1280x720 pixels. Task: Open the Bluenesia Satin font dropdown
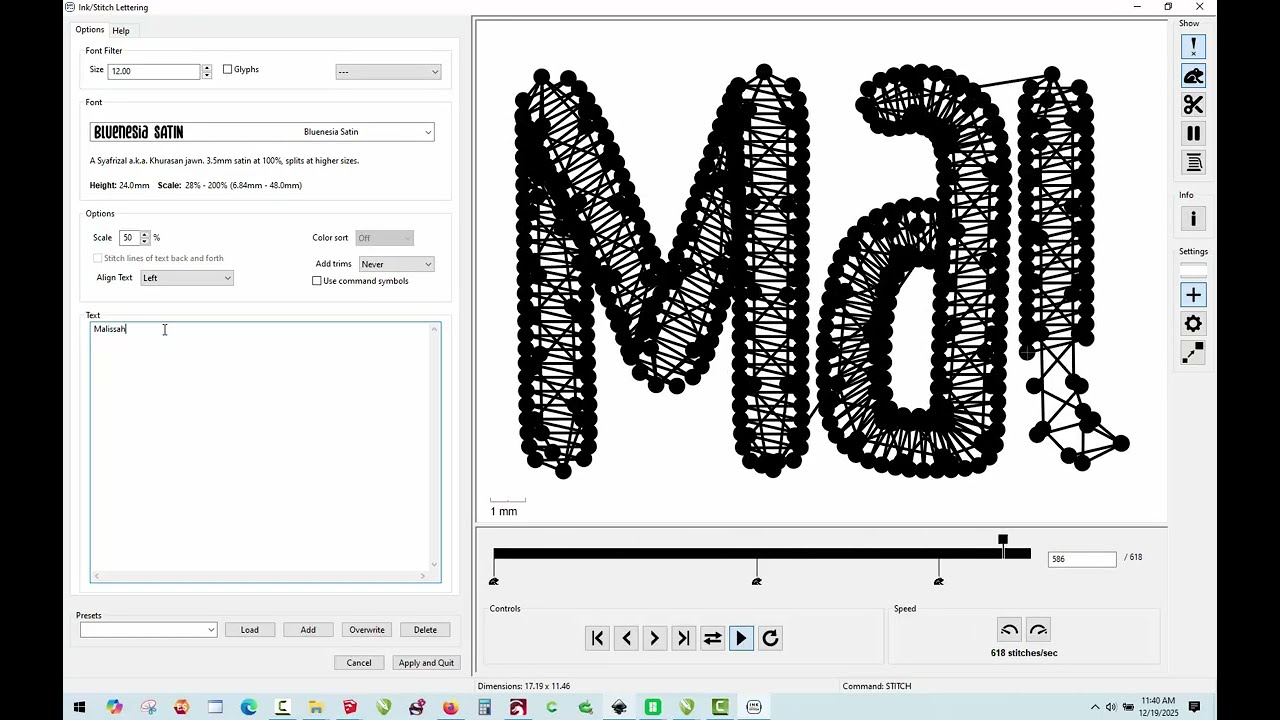(262, 132)
